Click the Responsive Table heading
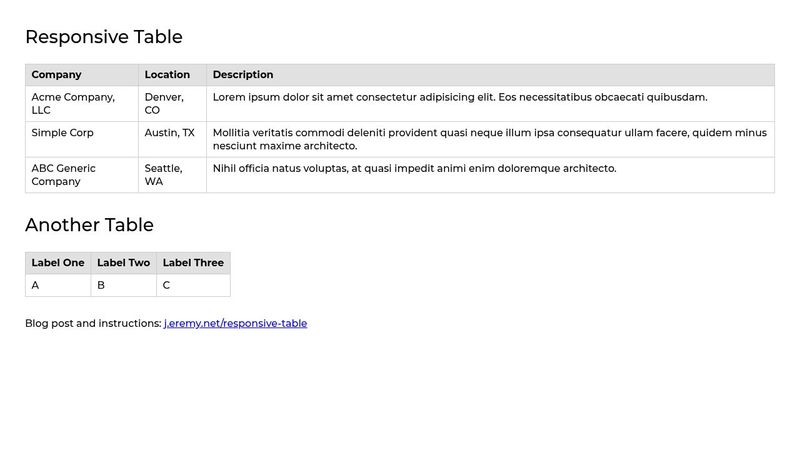The height and width of the screenshot is (450, 800). [x=104, y=37]
